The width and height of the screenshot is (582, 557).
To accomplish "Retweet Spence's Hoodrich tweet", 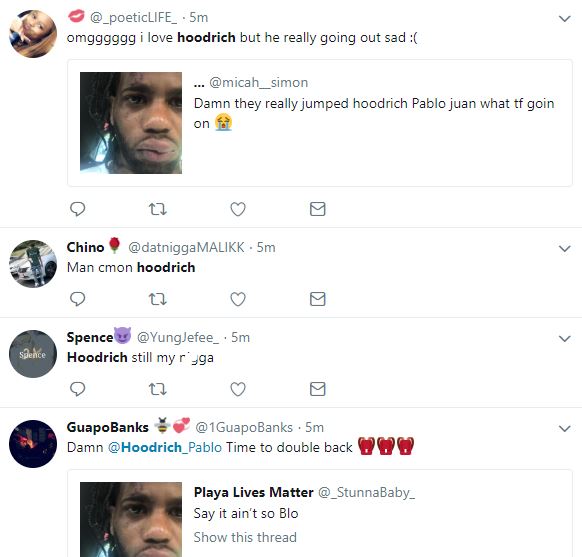I will [x=158, y=389].
